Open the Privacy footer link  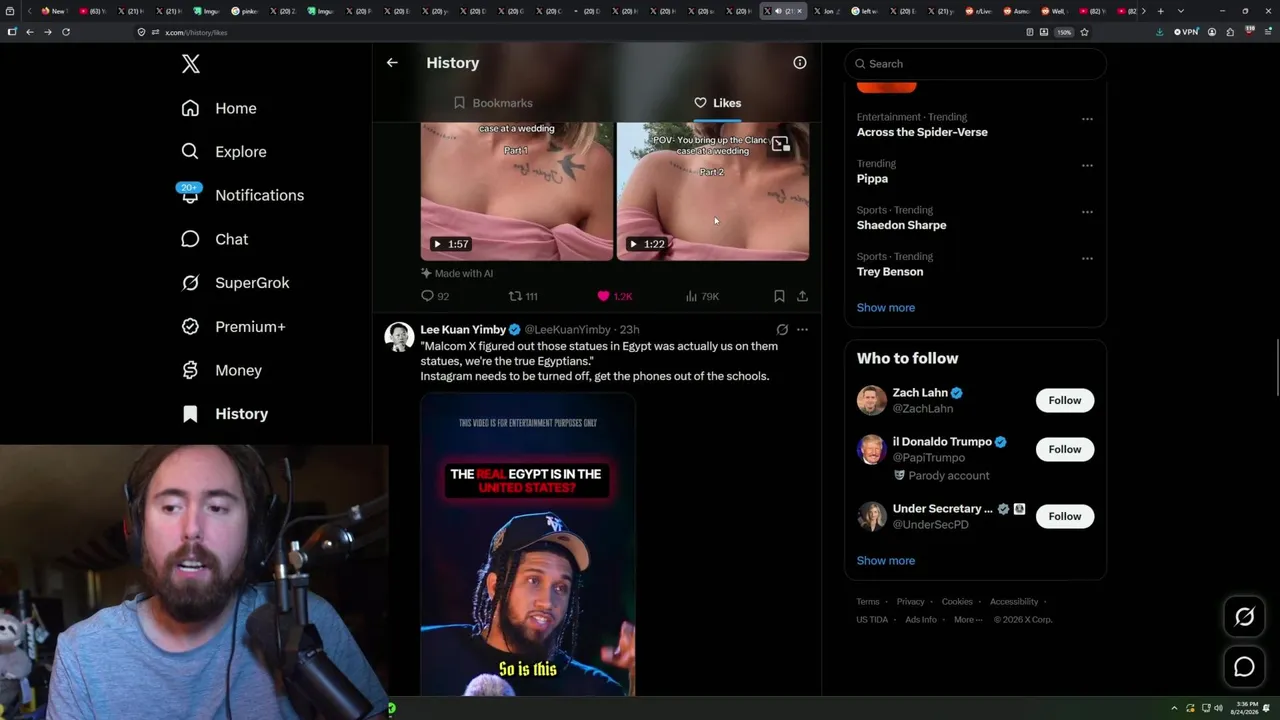[911, 602]
